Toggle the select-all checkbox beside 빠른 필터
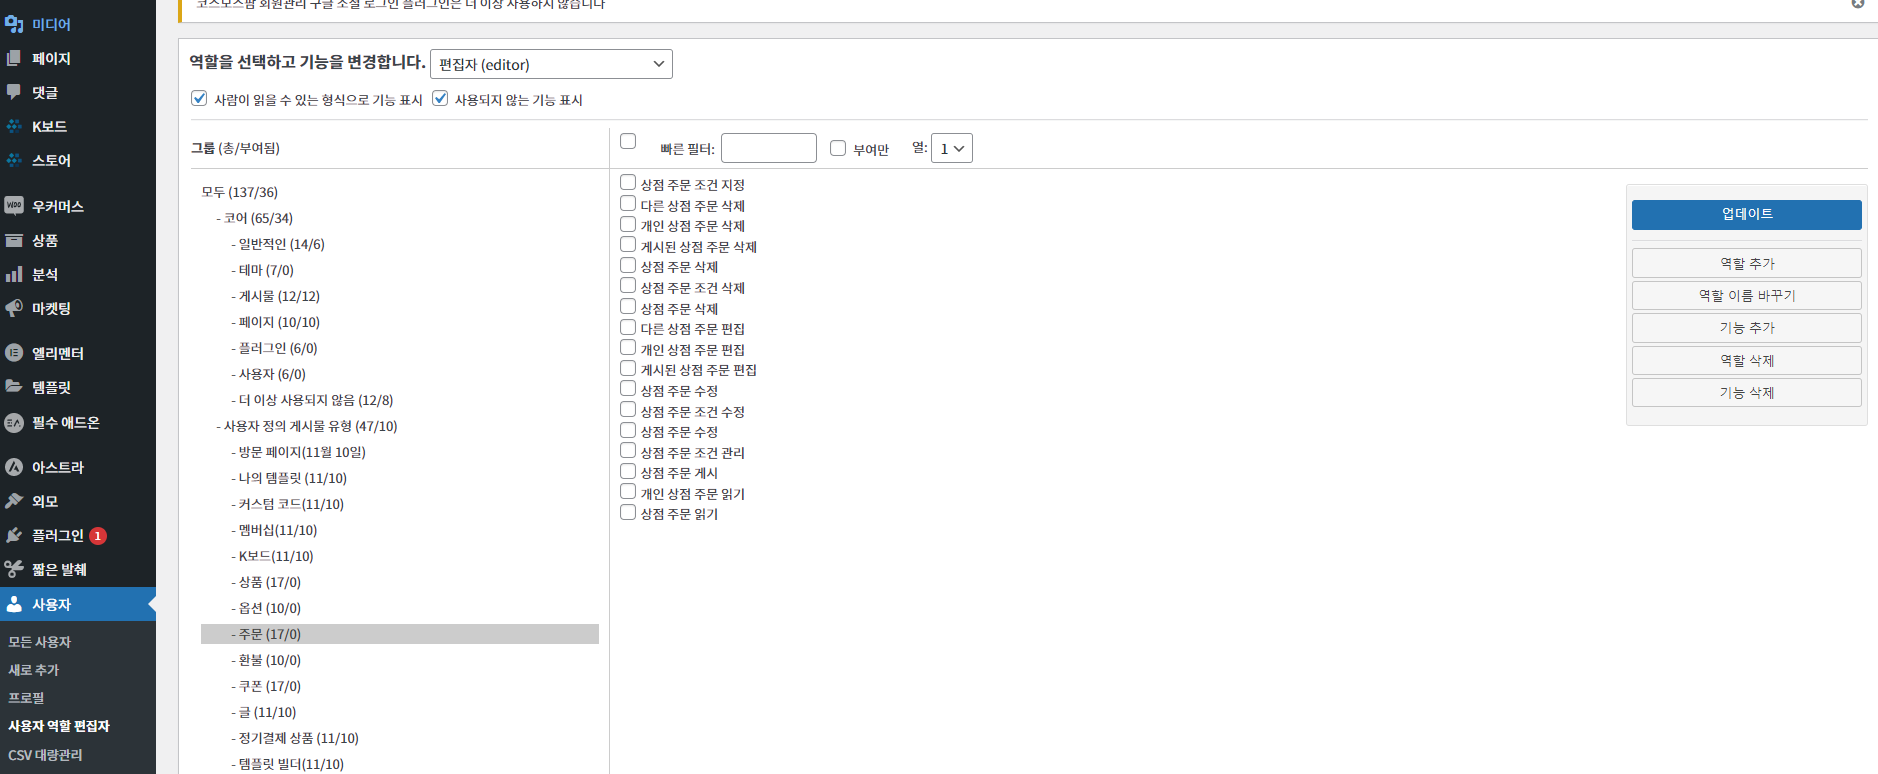The height and width of the screenshot is (774, 1878). 628,141
